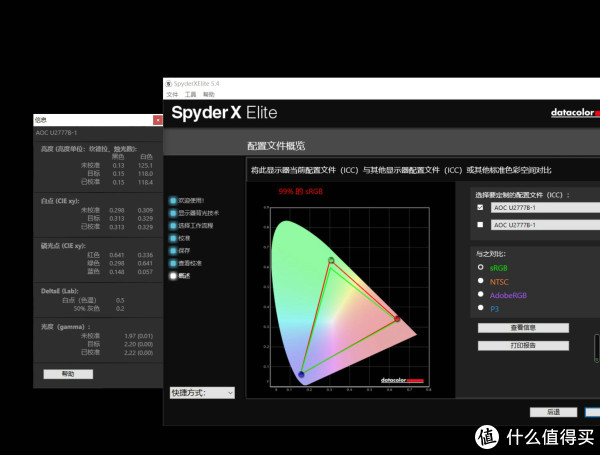Go to the 选择工作流程 step label
The width and height of the screenshot is (600, 455).
(x=196, y=226)
